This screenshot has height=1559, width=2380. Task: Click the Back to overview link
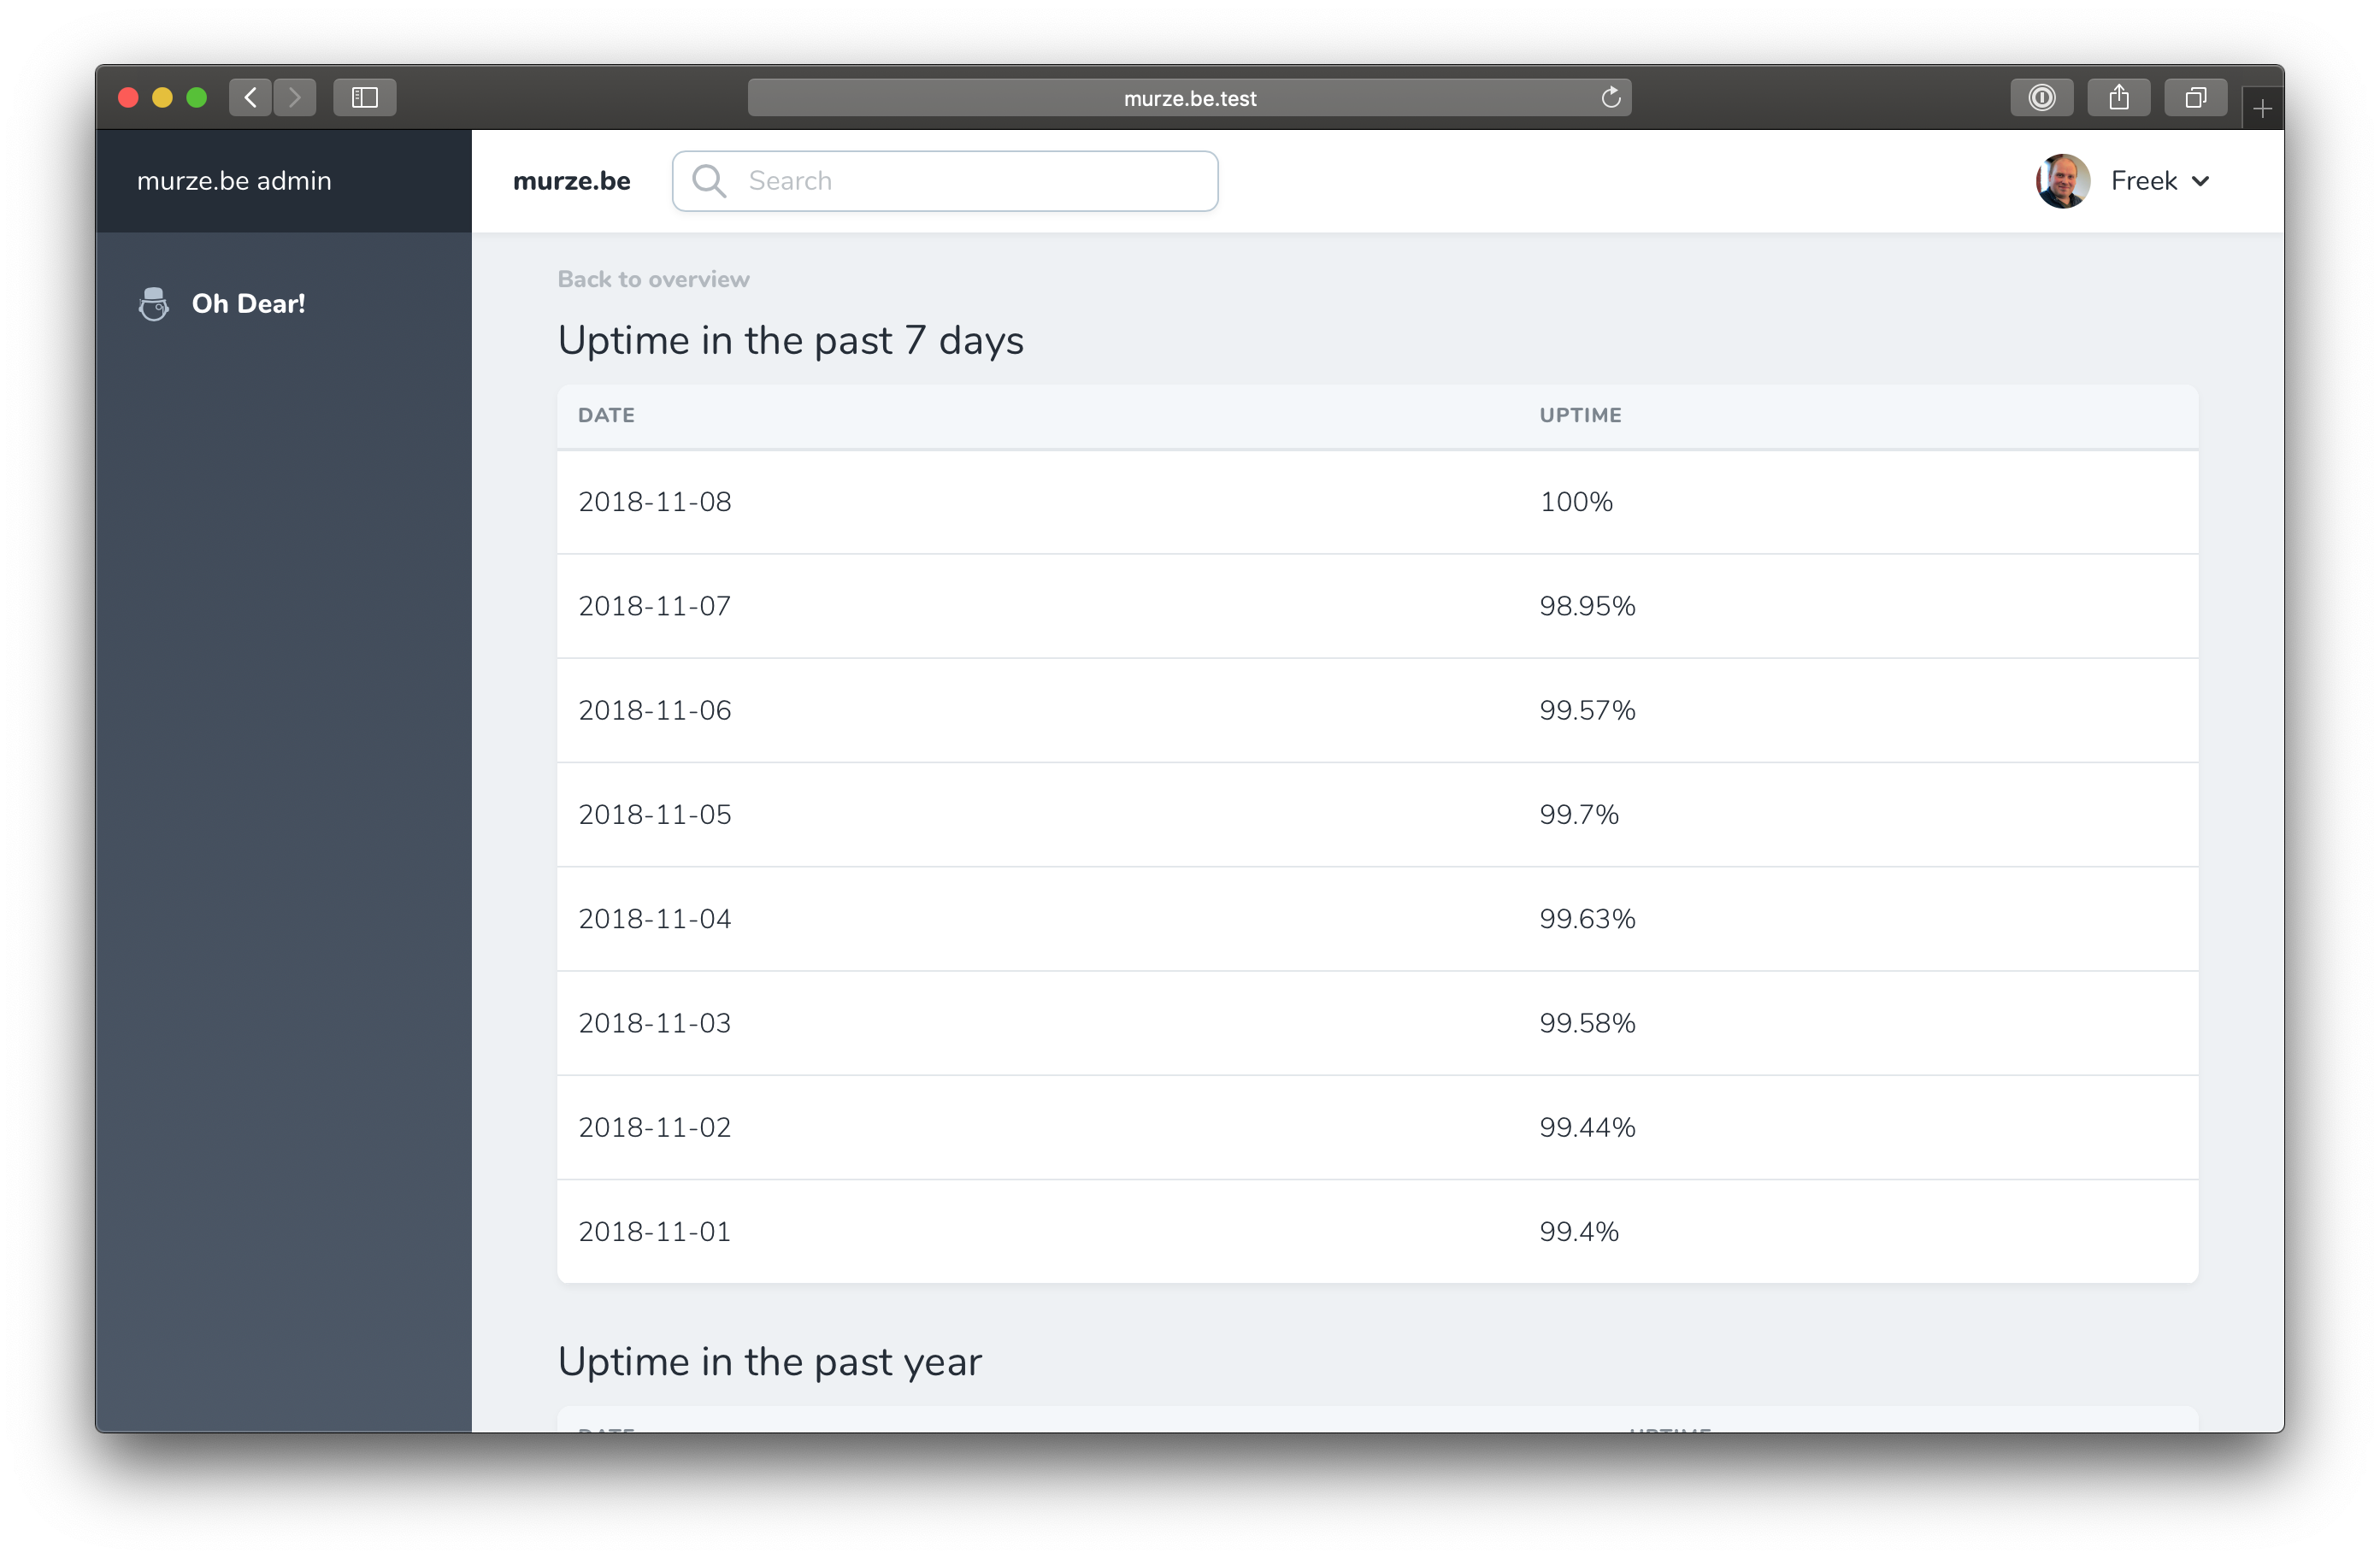(x=653, y=279)
